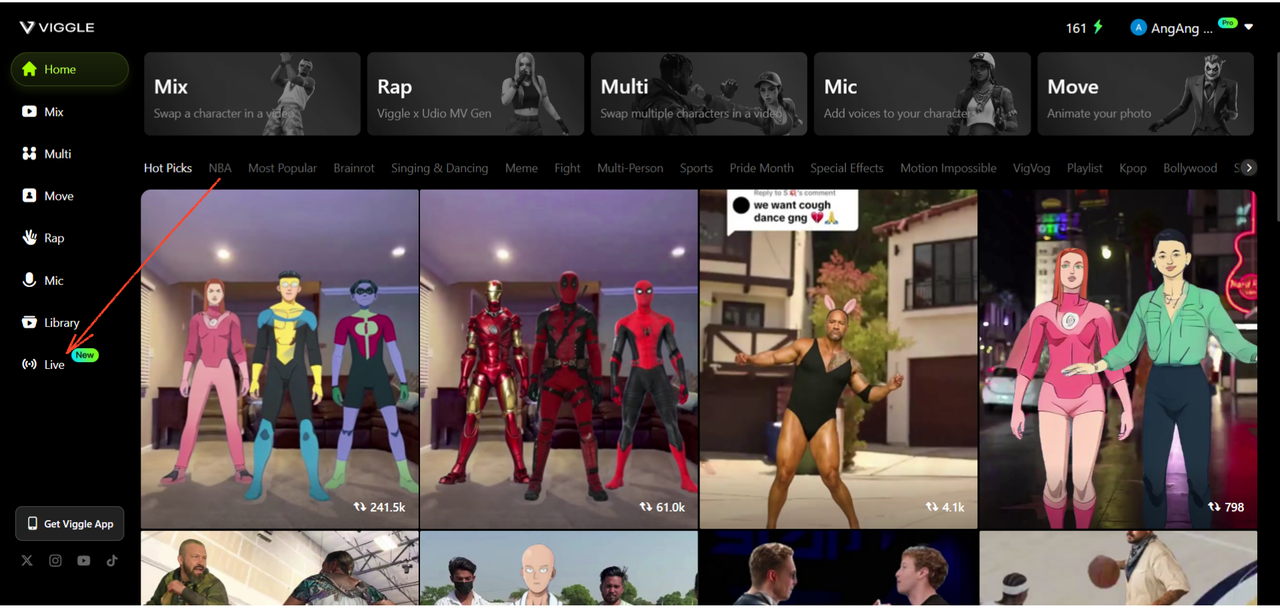The width and height of the screenshot is (1280, 608).
Task: Open the bald anime character video thumbnail
Action: click(x=559, y=568)
